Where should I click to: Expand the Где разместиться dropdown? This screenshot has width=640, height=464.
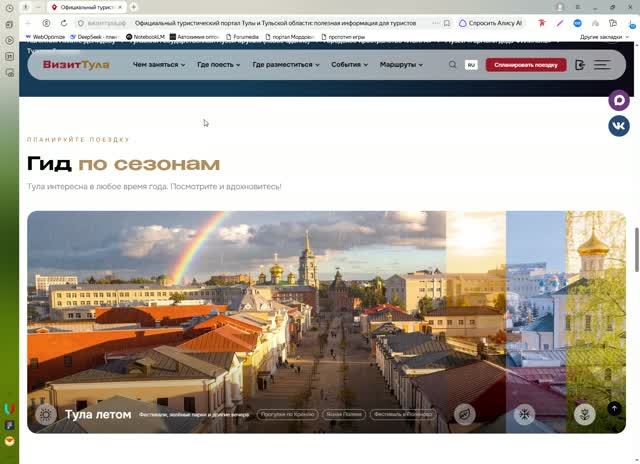(x=286, y=64)
